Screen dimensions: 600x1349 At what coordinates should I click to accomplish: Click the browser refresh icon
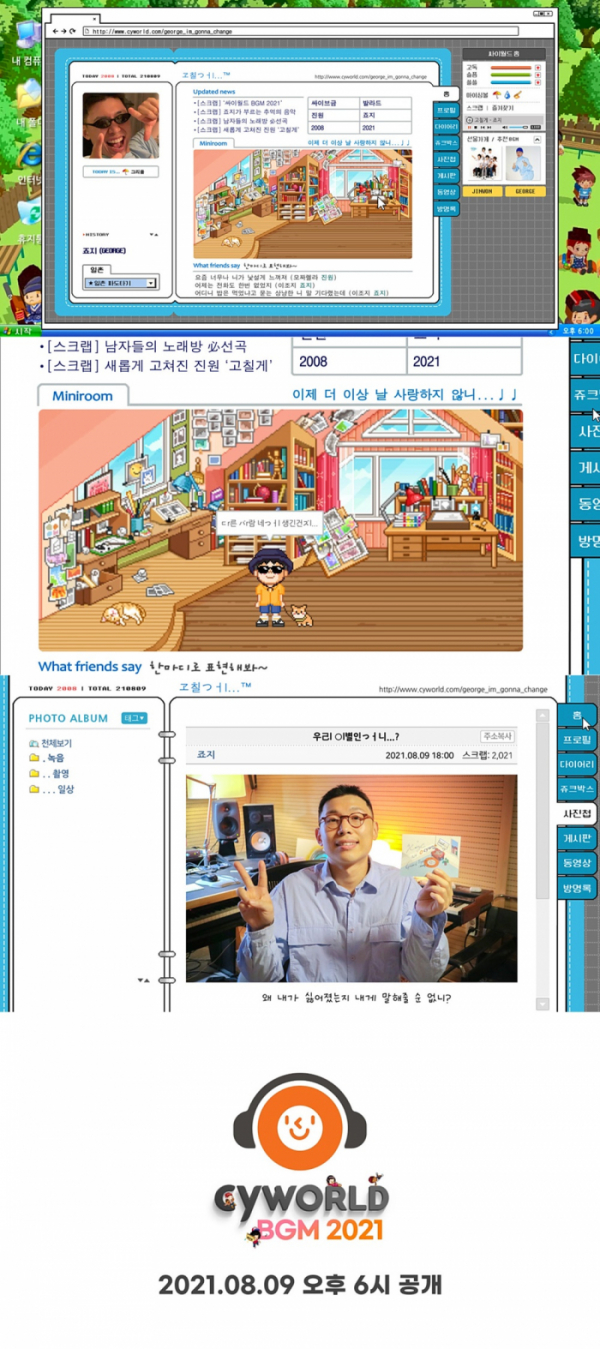(72, 31)
